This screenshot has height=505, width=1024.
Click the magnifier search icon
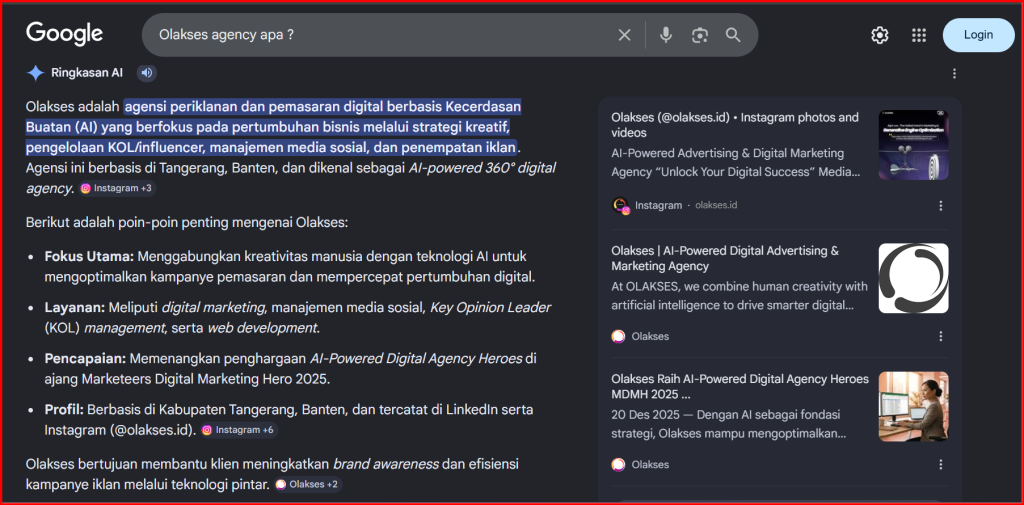(733, 35)
